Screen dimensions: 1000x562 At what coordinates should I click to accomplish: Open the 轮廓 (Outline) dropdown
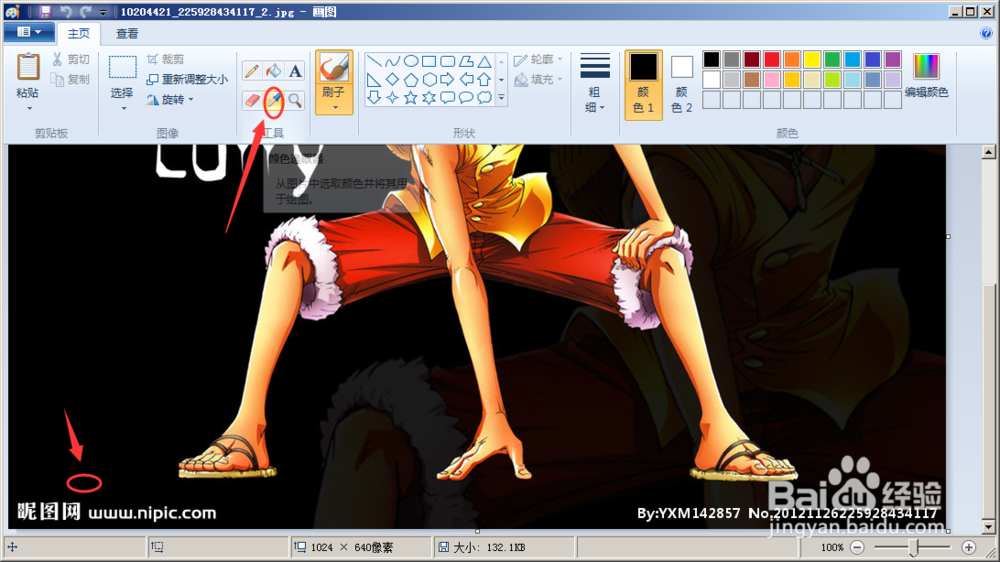(539, 59)
